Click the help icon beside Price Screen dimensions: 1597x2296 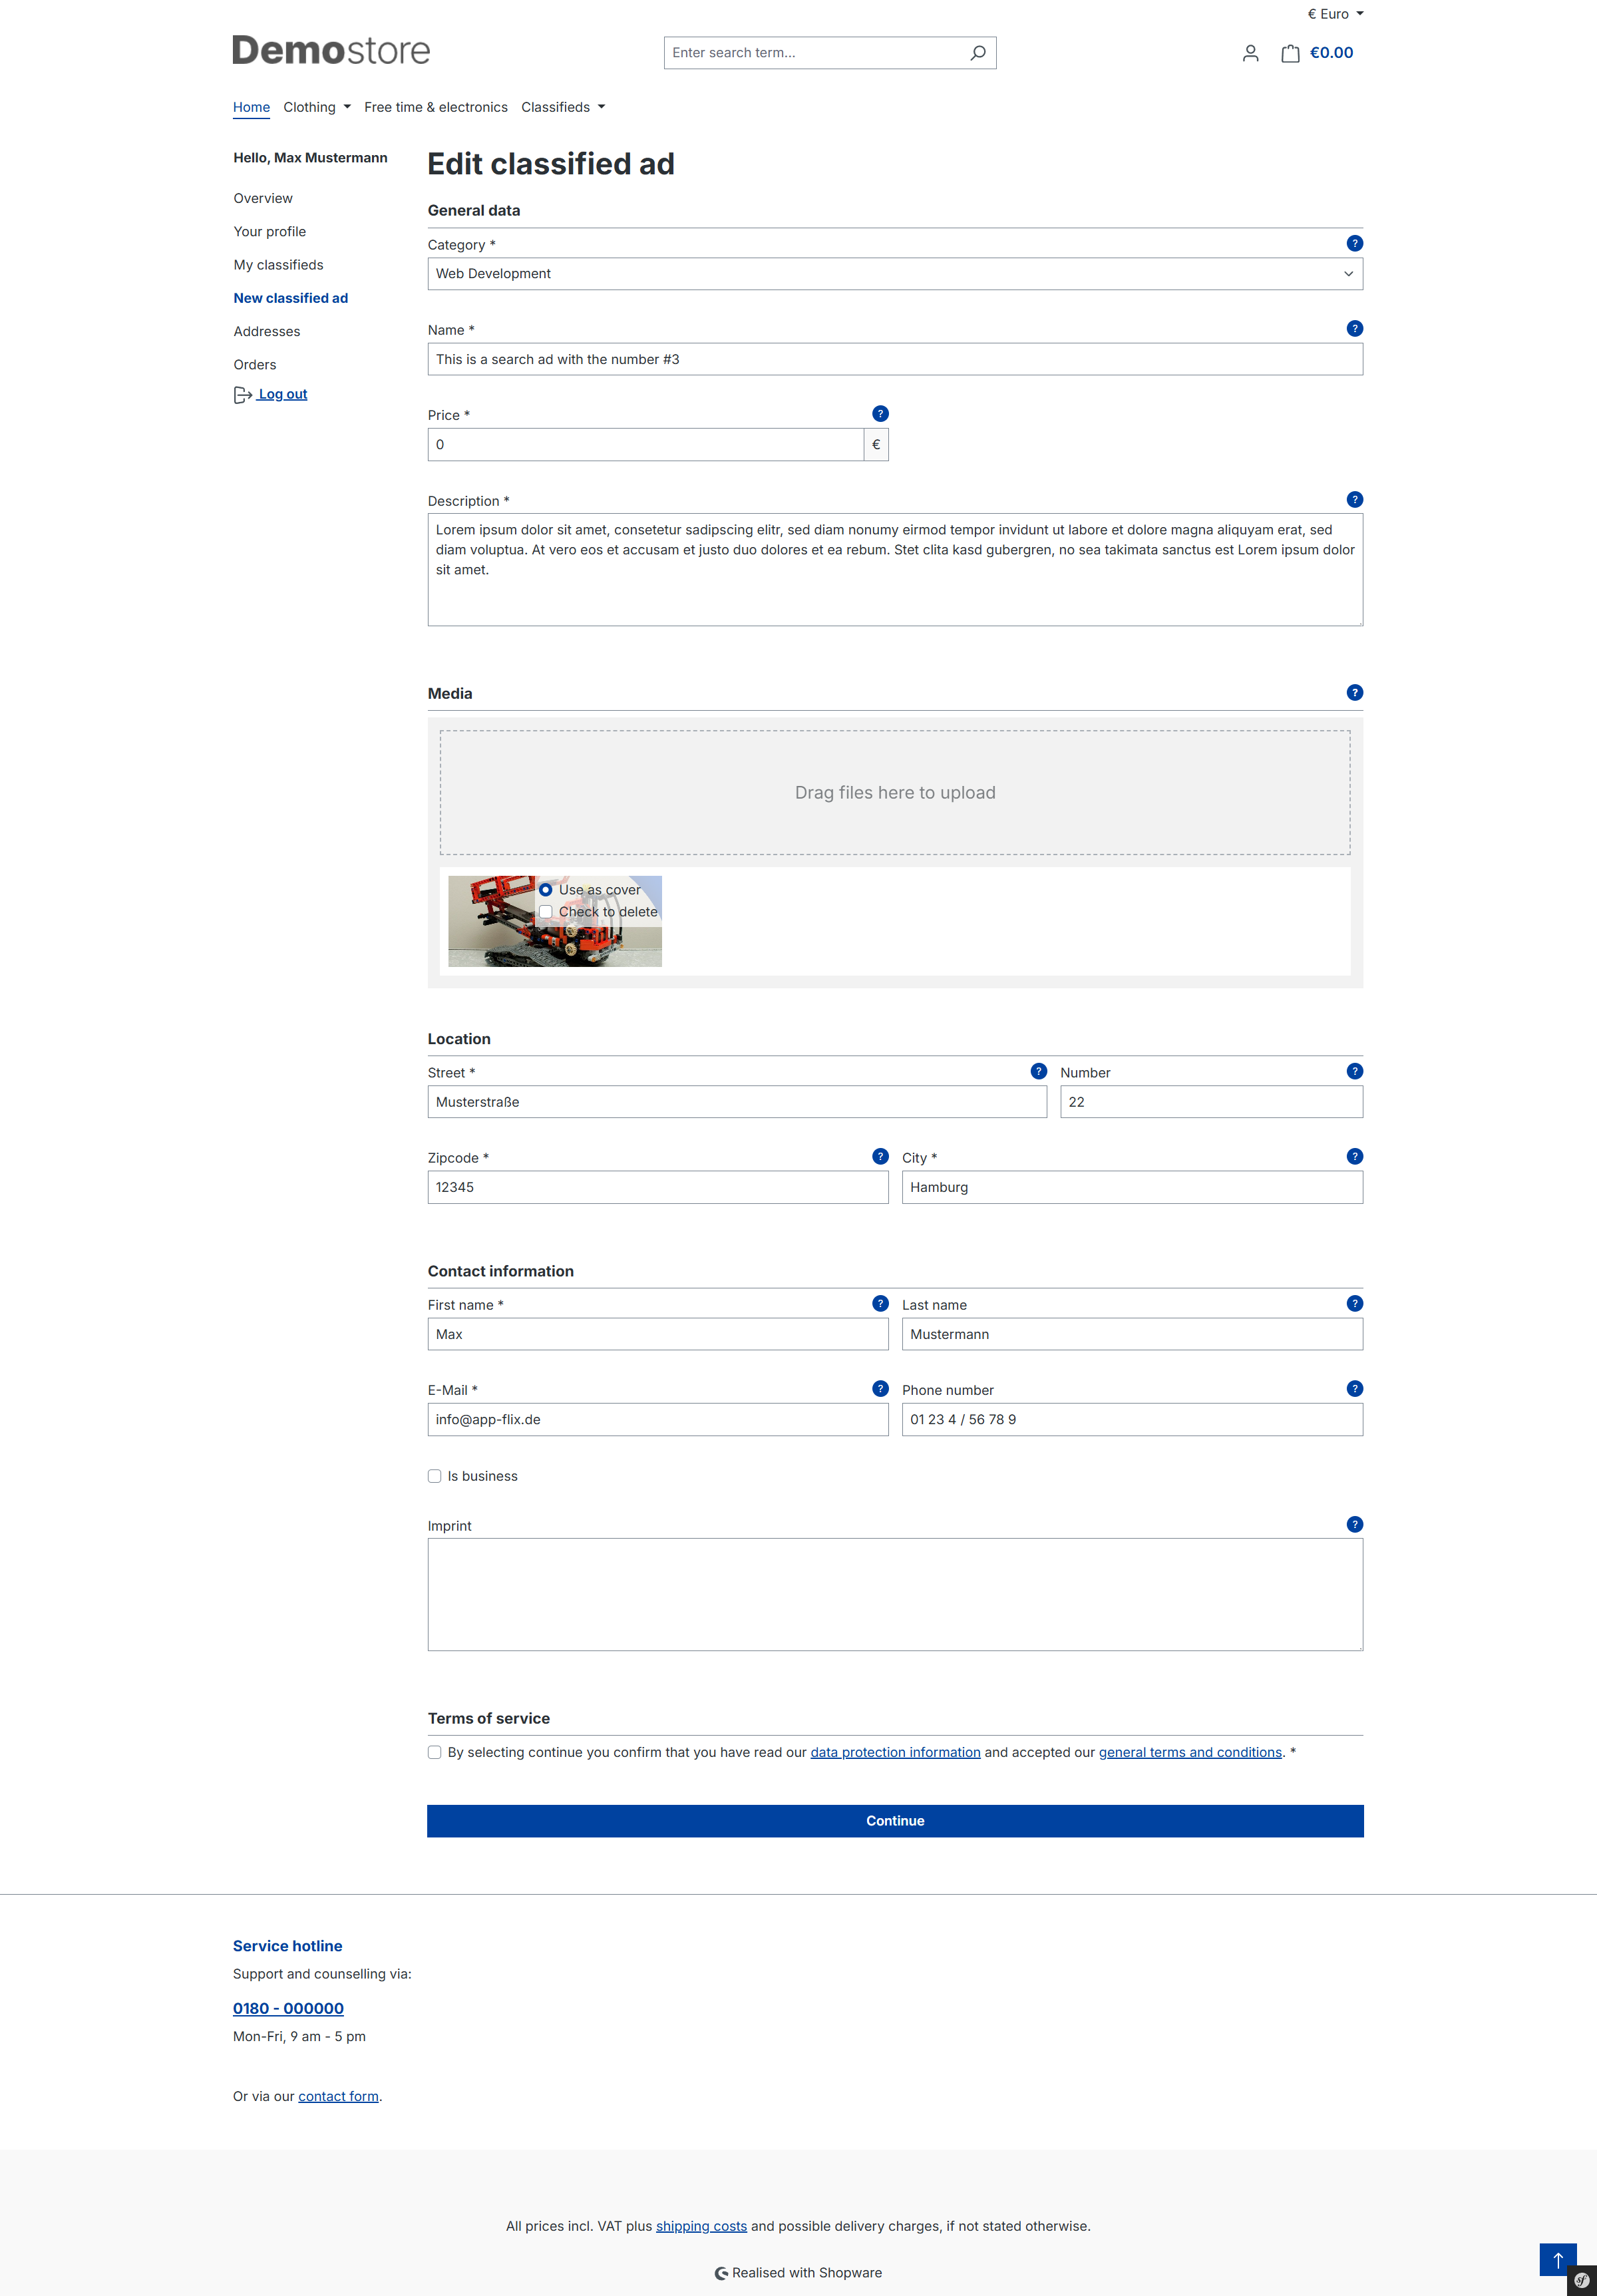tap(880, 414)
